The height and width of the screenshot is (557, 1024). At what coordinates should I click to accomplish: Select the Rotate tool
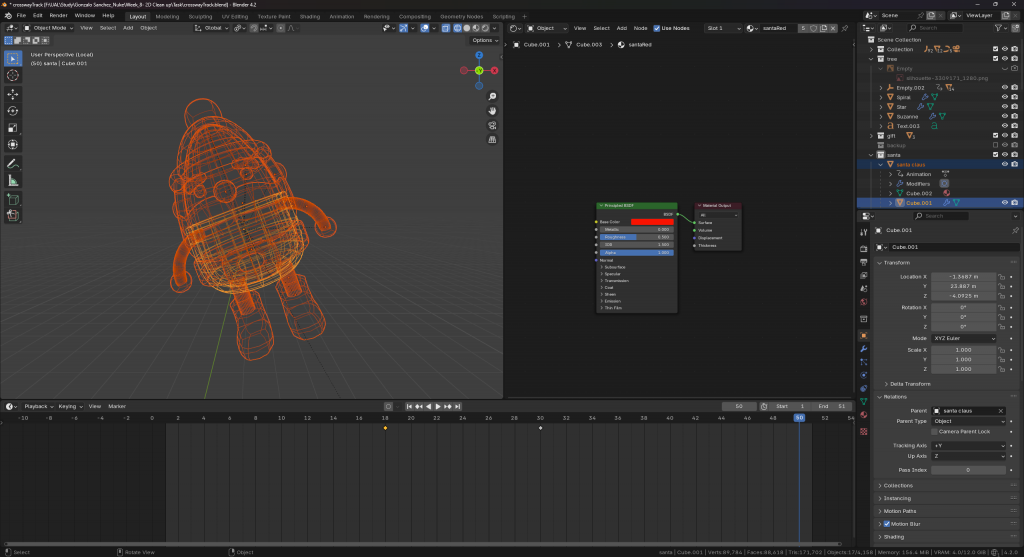point(12,111)
